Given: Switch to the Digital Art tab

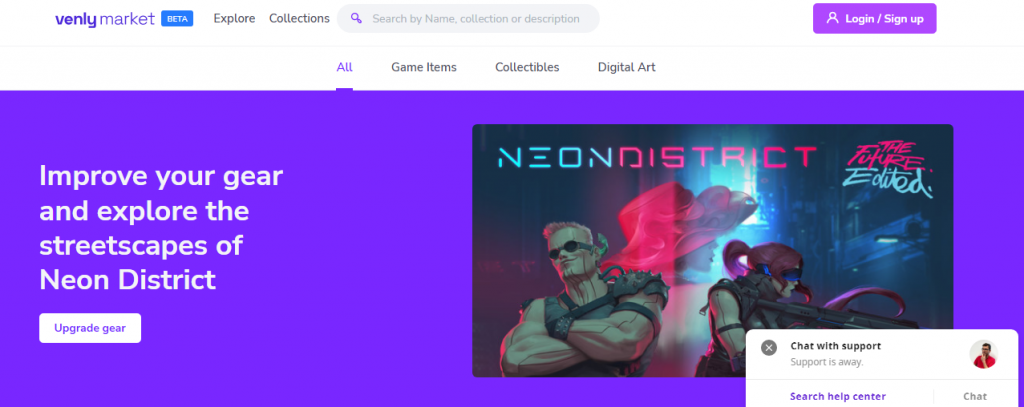Looking at the screenshot, I should (626, 67).
